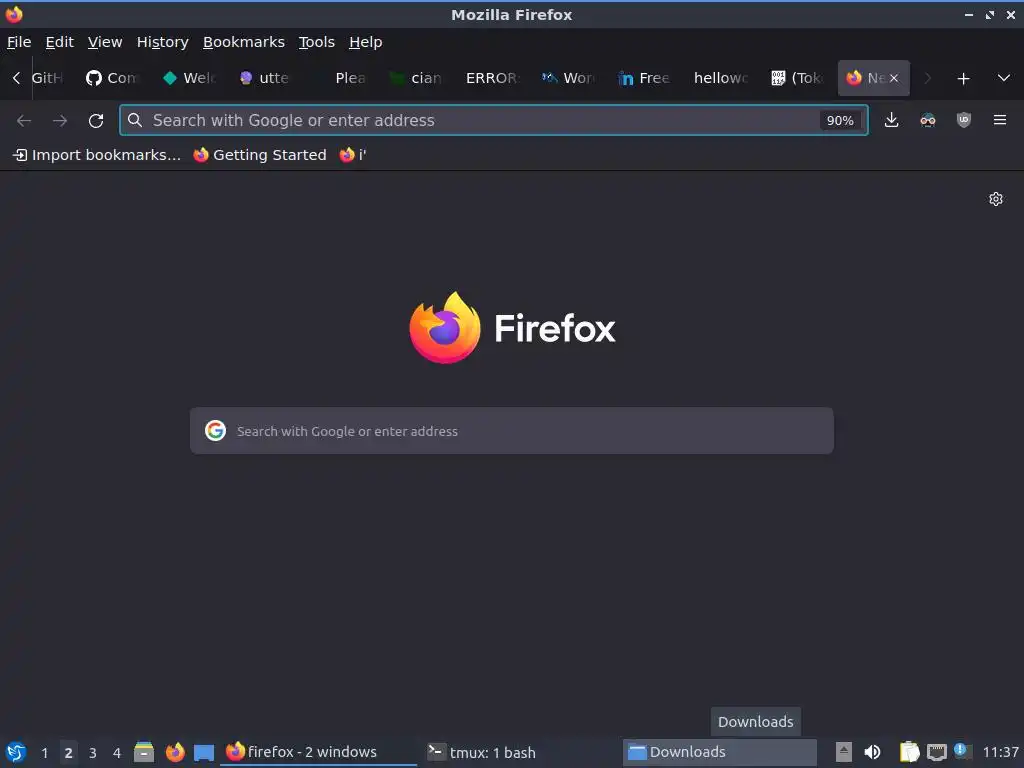This screenshot has width=1024, height=768.
Task: Select firefox - 2 windows taskbar entry
Action: coord(319,752)
